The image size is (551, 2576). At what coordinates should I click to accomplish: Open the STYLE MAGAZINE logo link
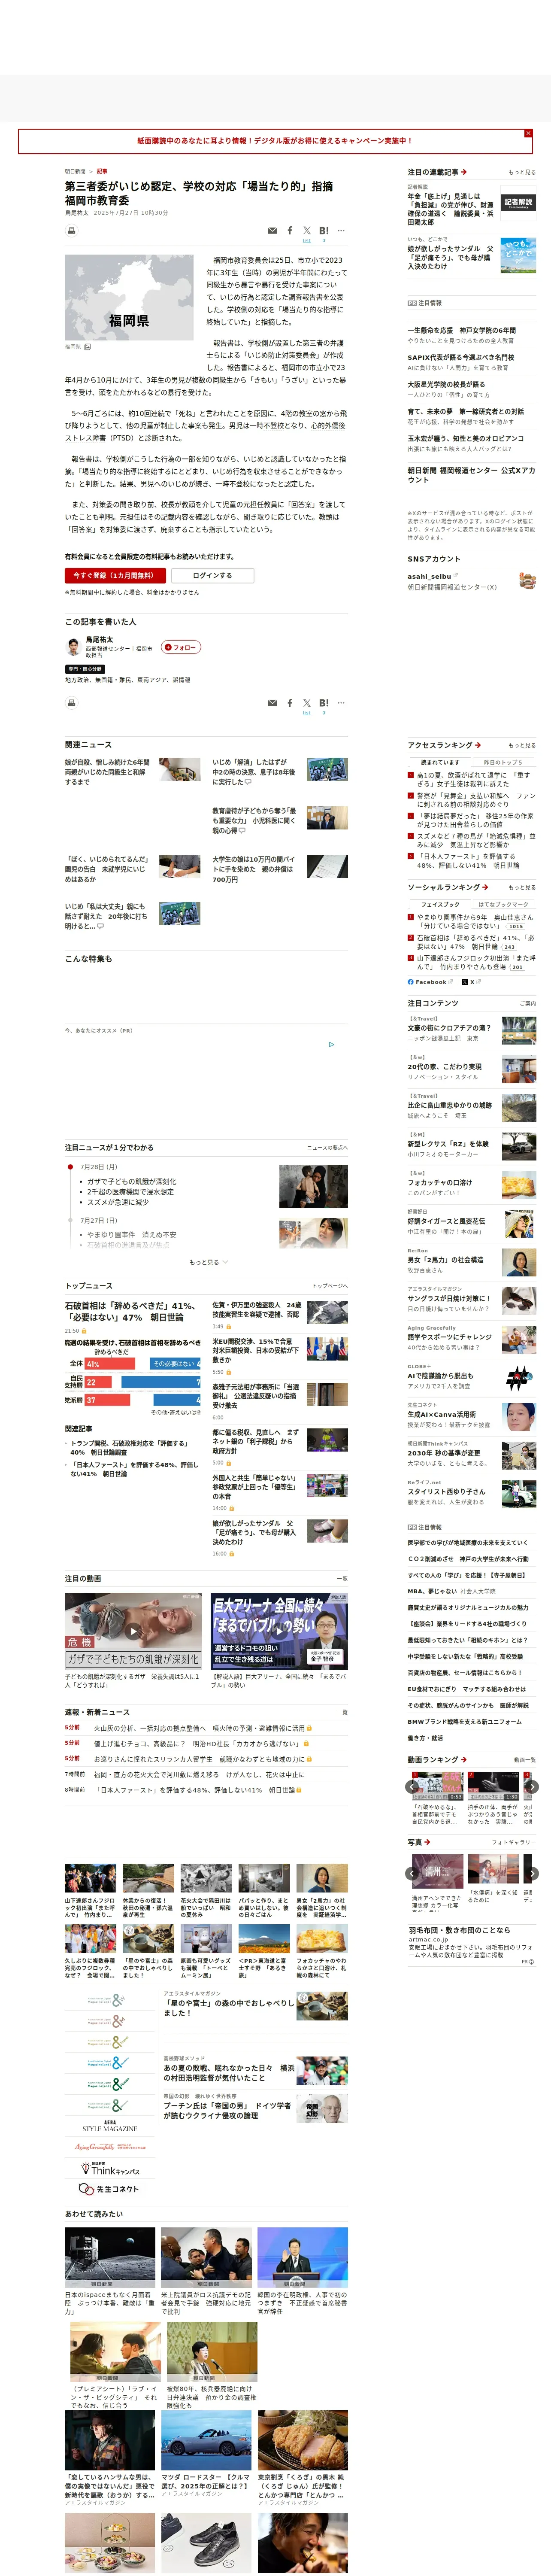[109, 2126]
